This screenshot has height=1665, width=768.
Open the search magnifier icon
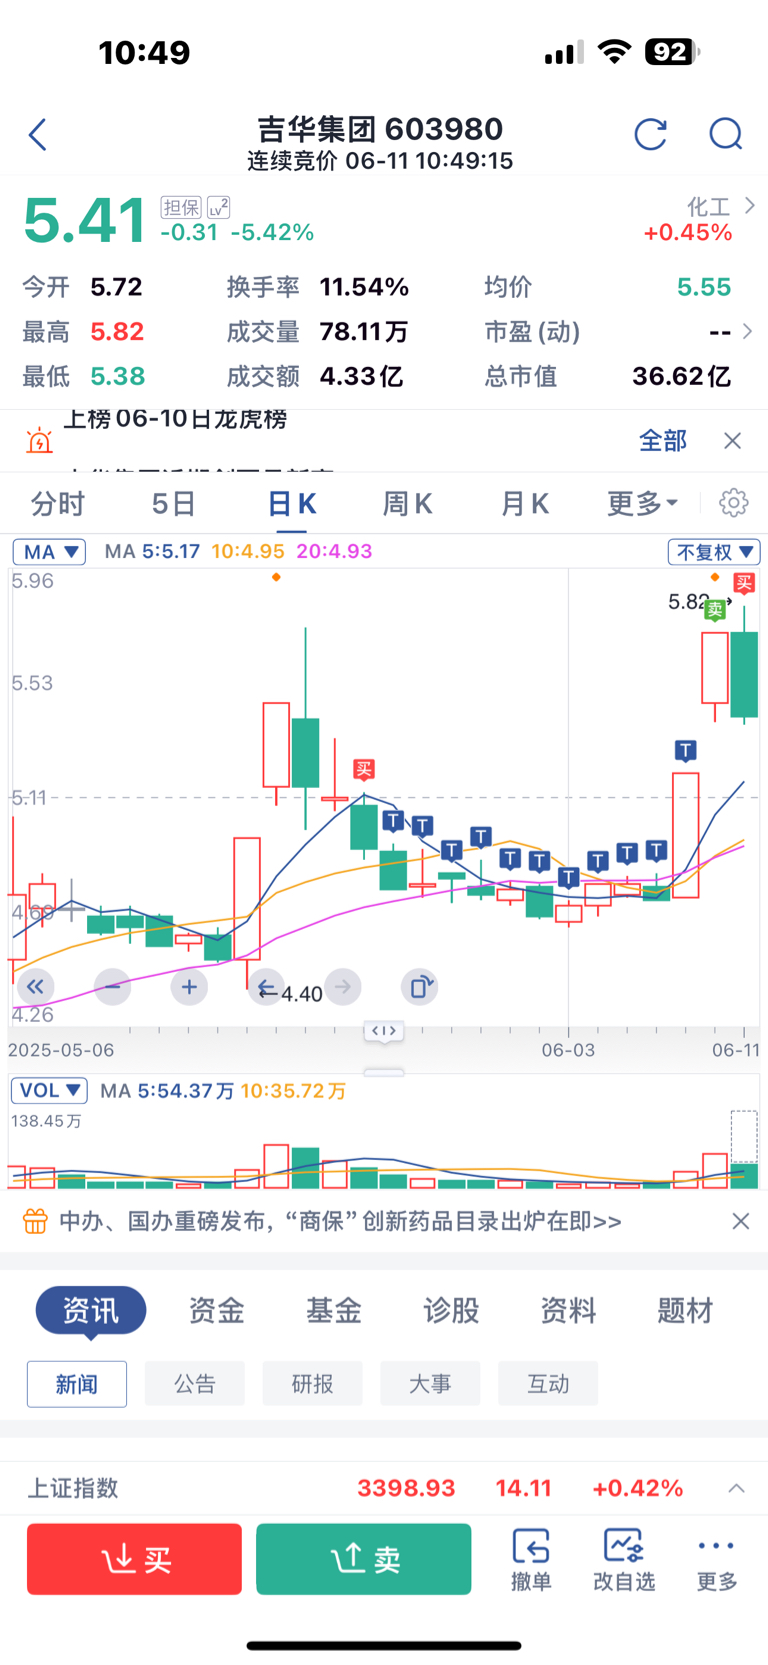726,134
